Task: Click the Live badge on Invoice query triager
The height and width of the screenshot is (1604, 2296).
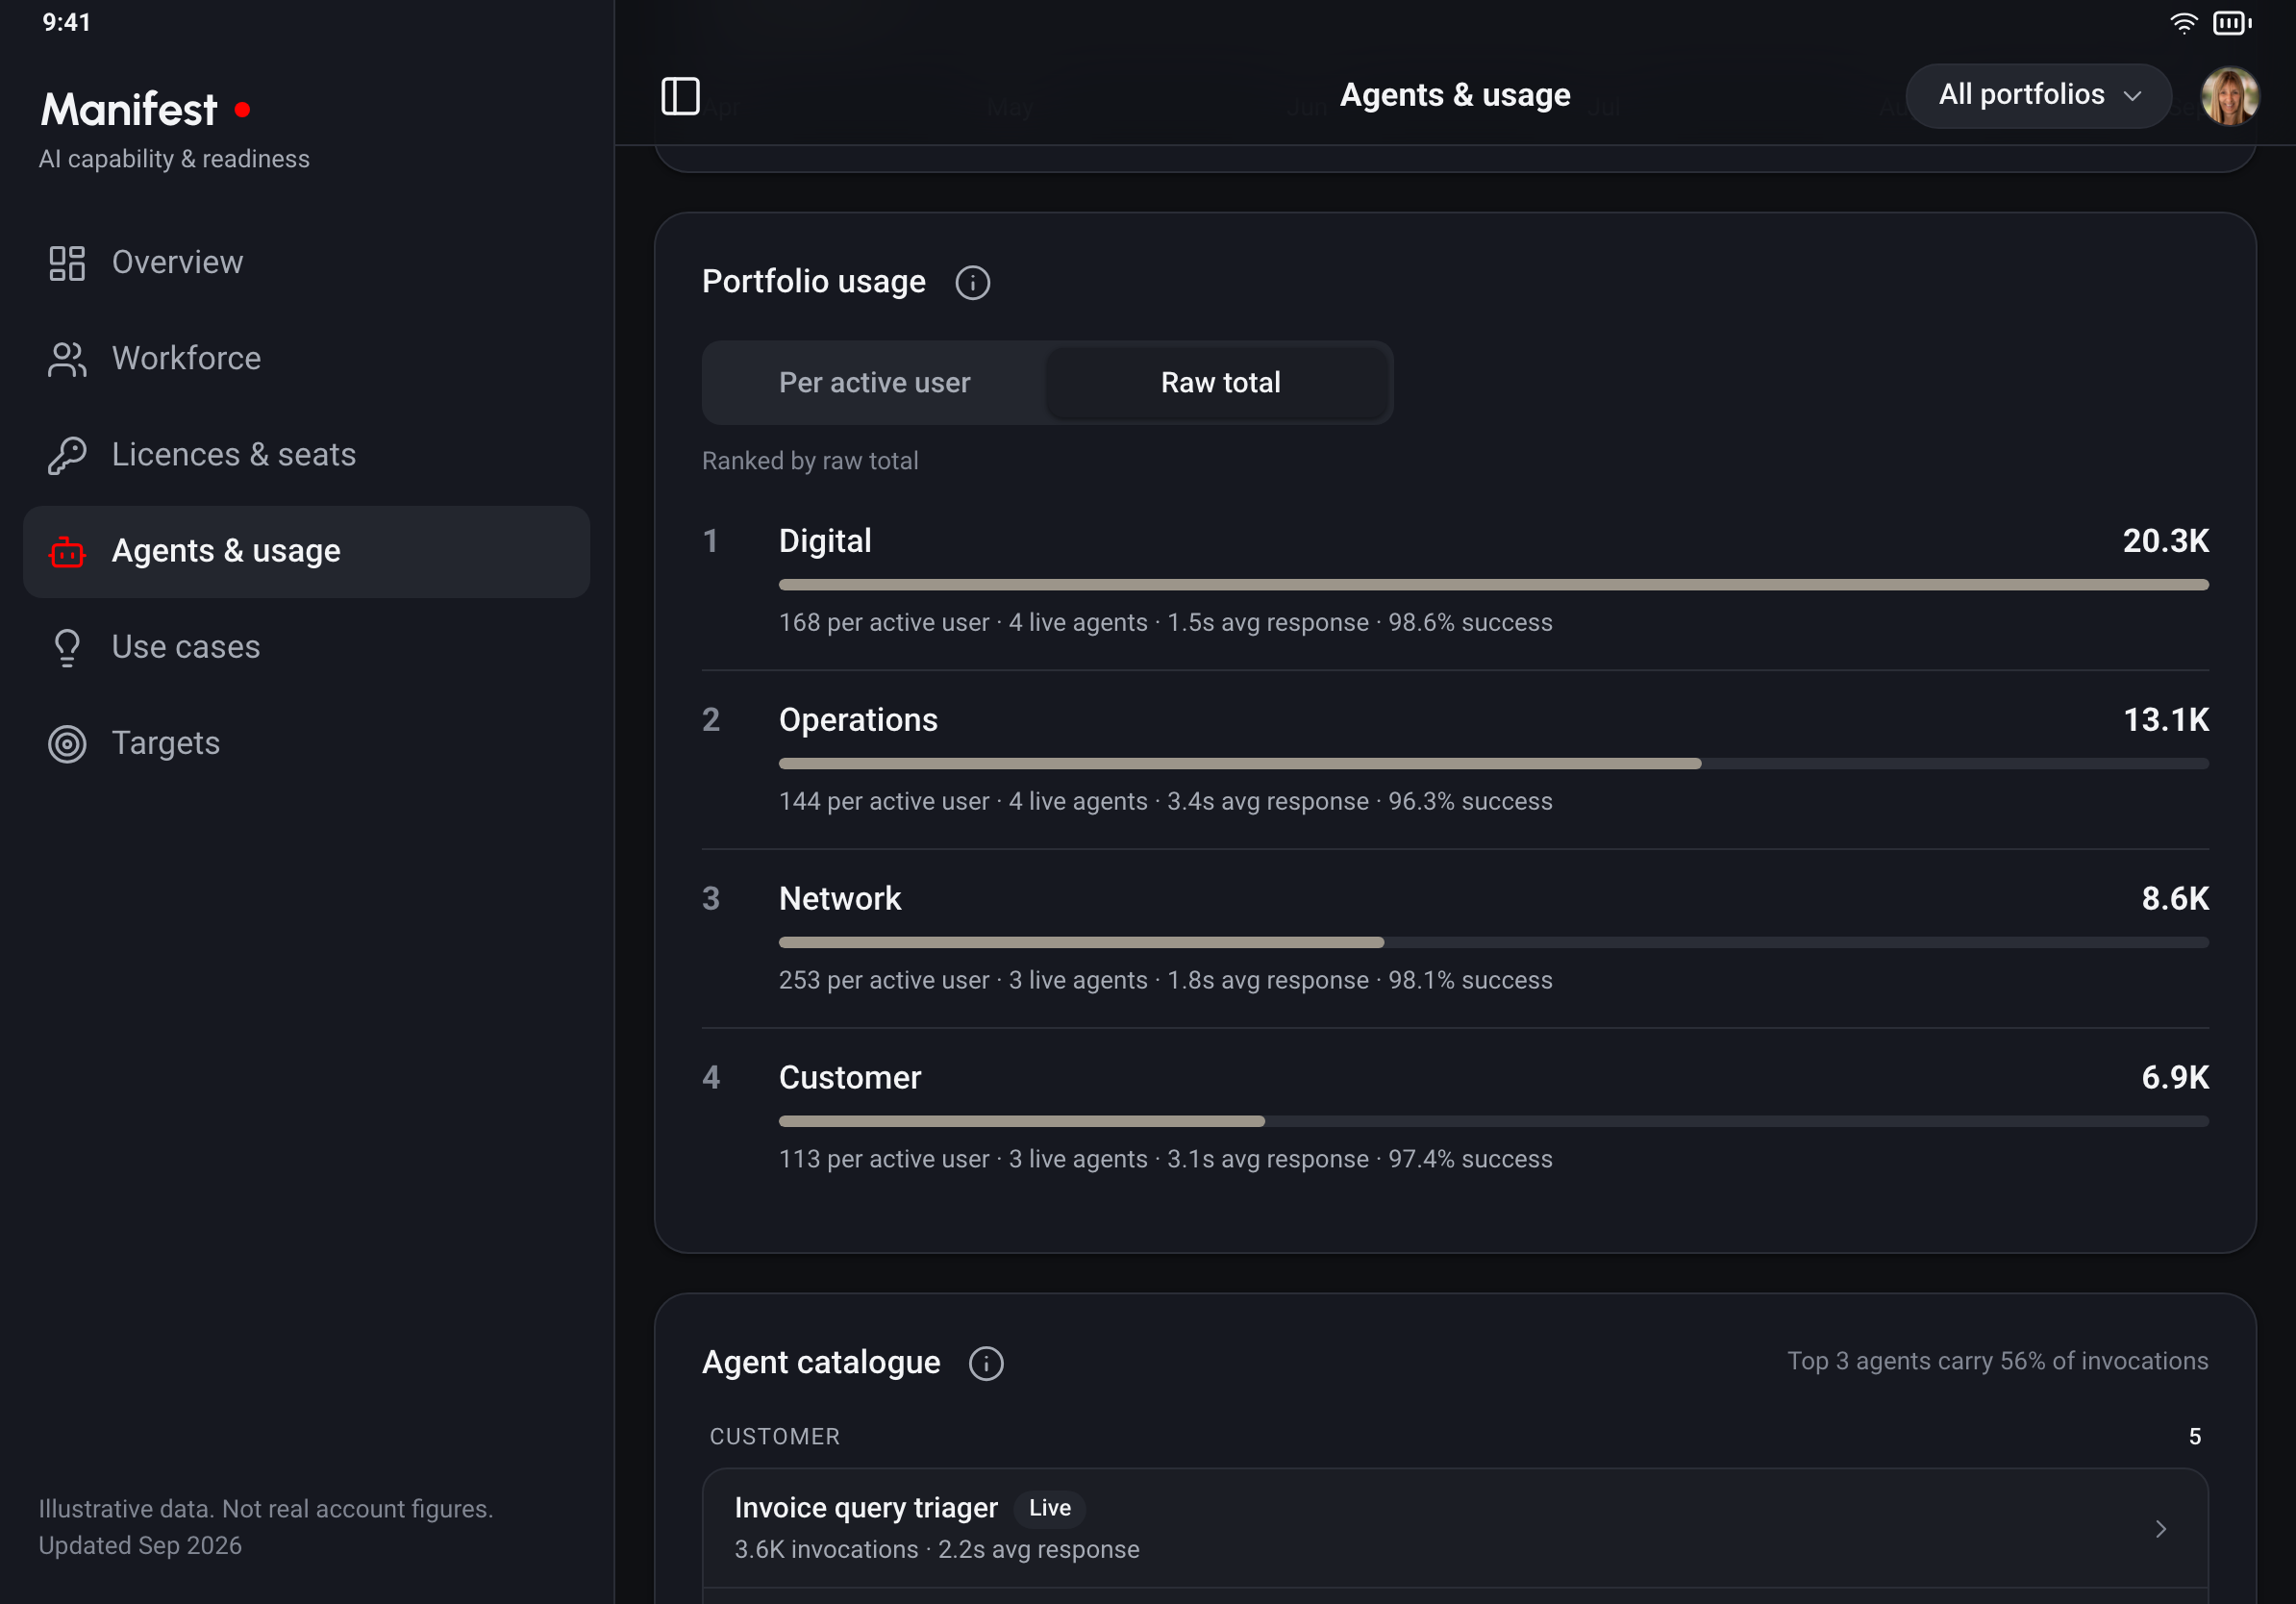Action: pyautogui.click(x=1049, y=1508)
